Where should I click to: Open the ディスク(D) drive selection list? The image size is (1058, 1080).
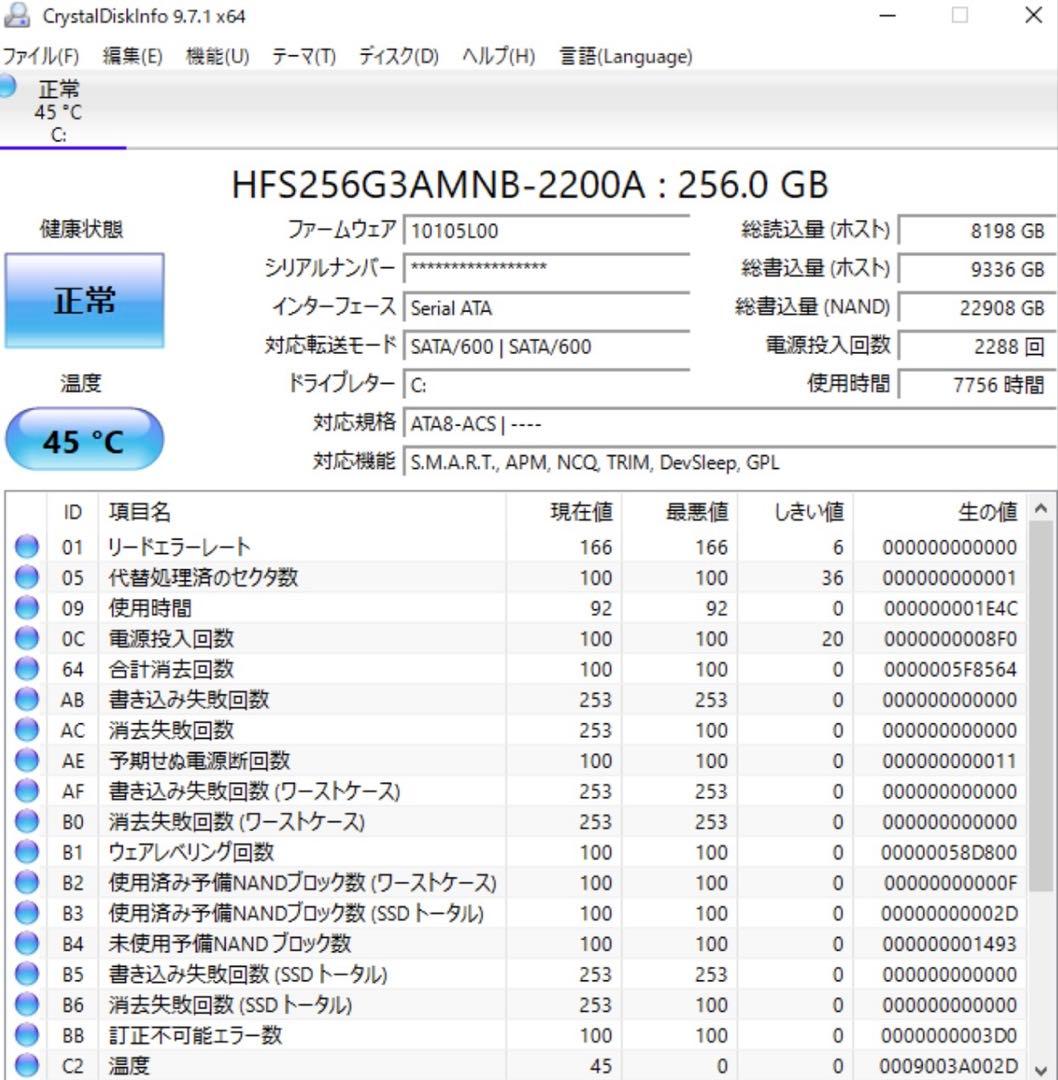tap(399, 56)
